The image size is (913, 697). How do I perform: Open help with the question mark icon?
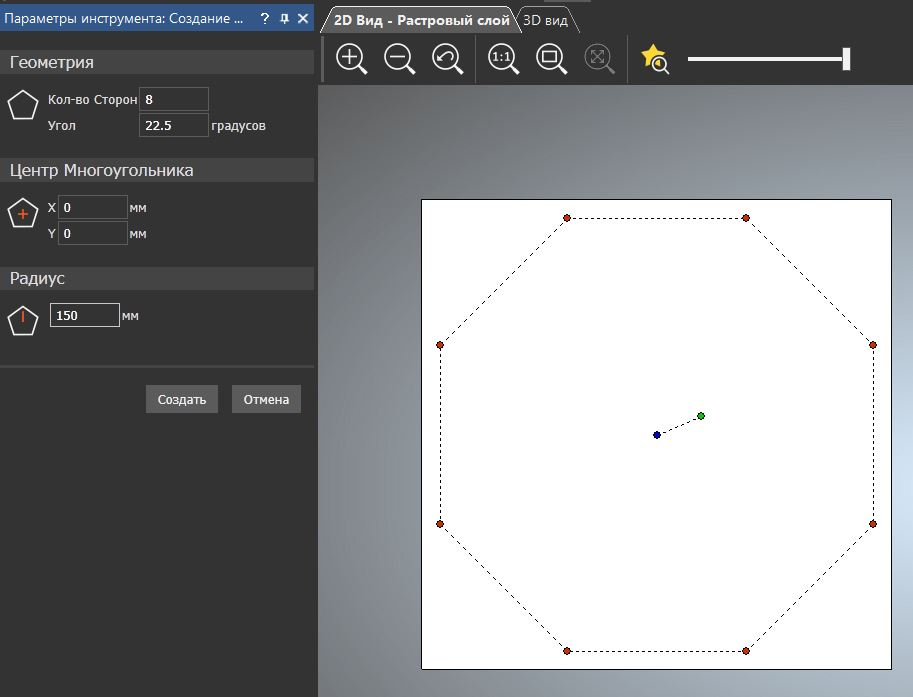[x=265, y=18]
